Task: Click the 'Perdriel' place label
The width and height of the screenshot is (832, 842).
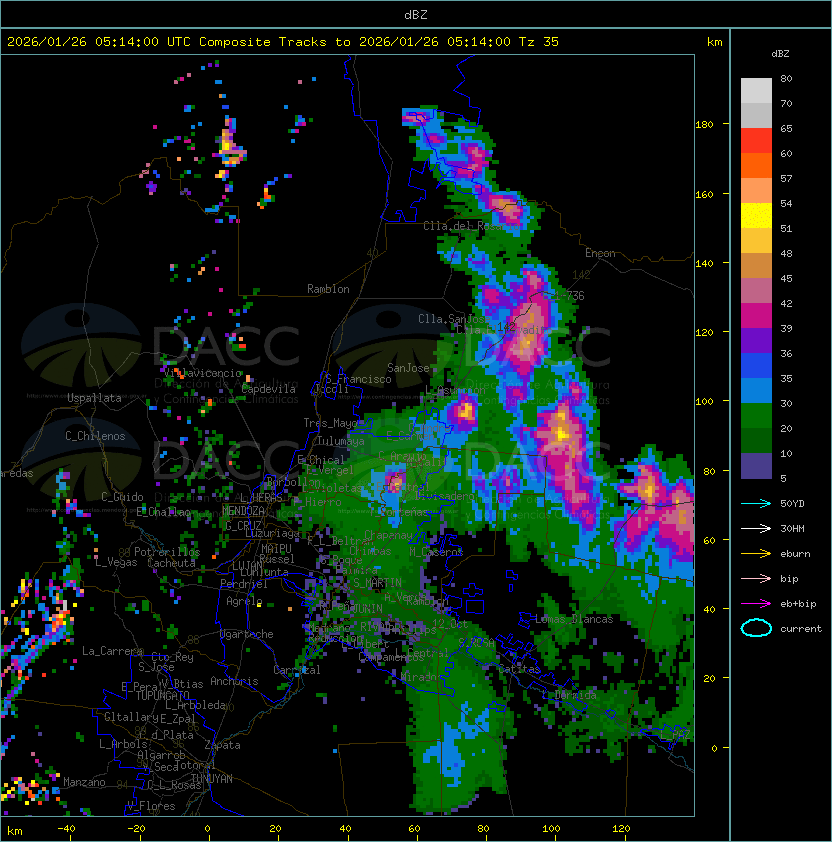Action: [244, 583]
